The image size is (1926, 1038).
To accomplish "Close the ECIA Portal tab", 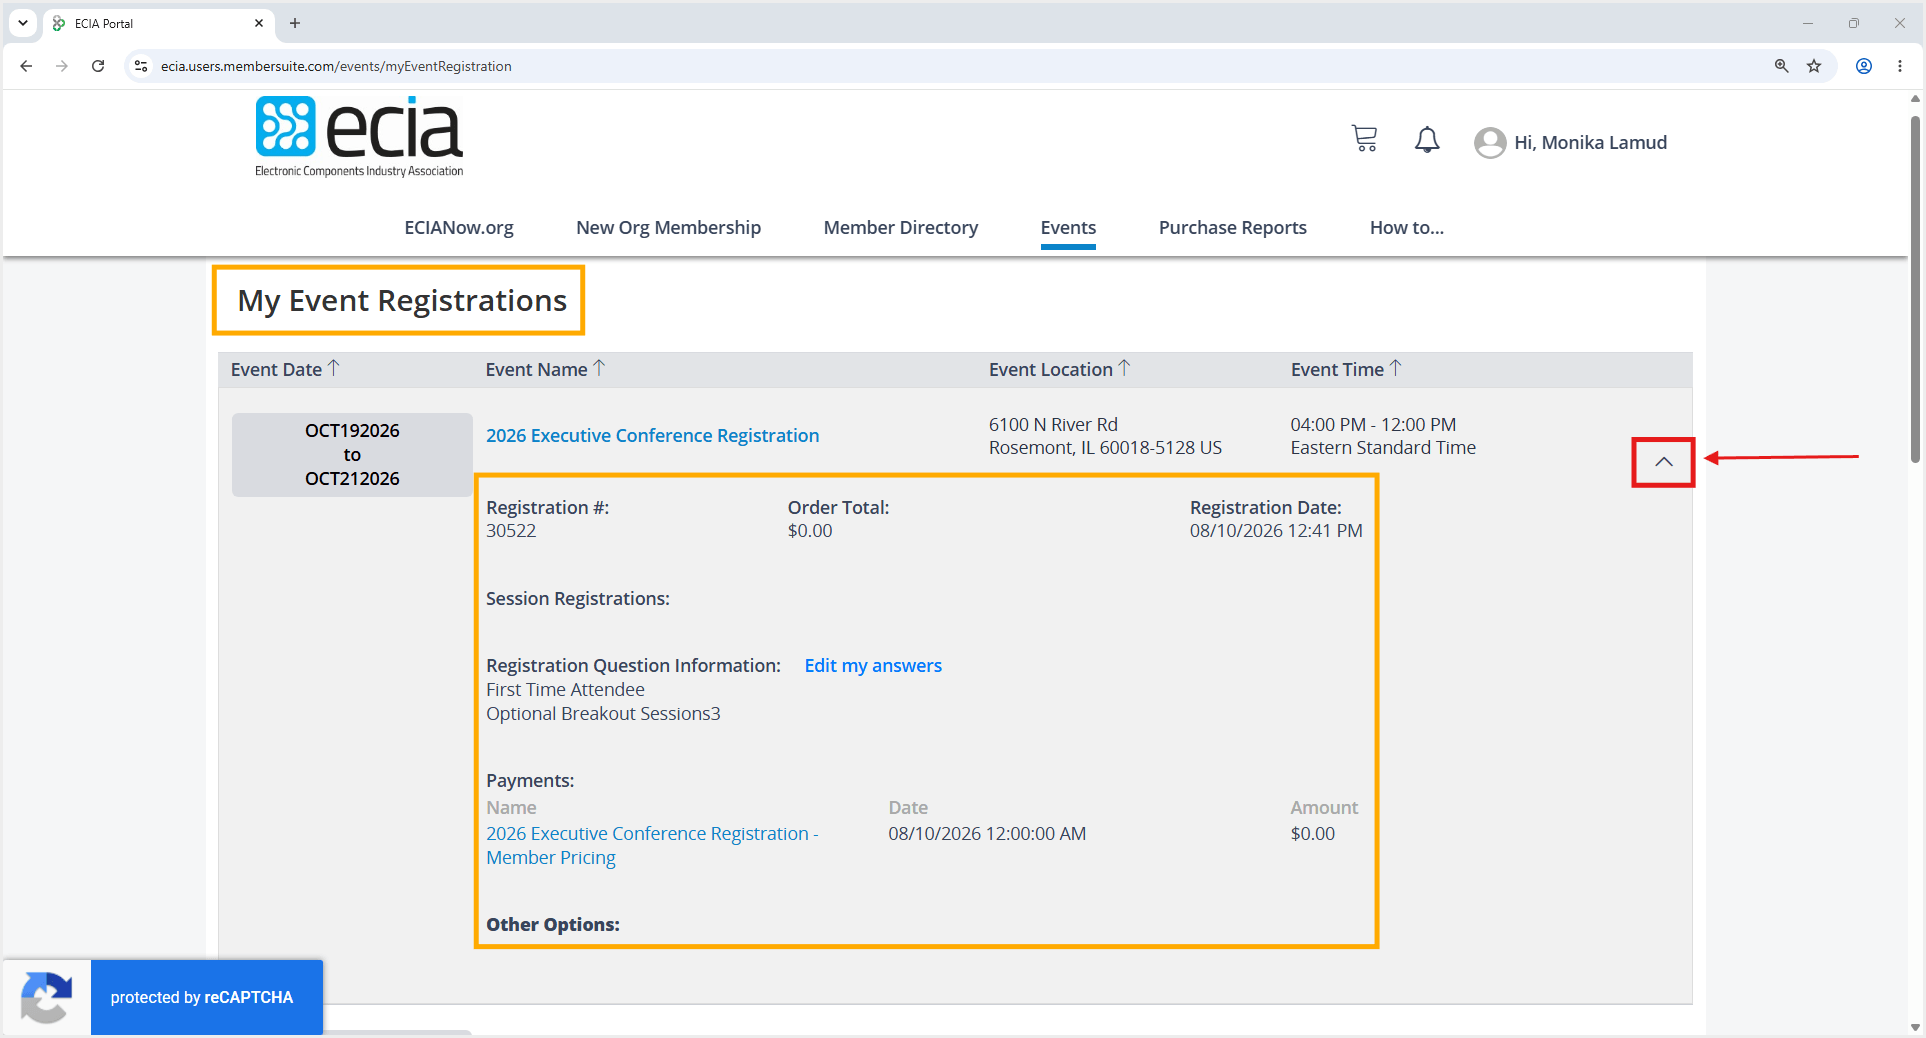I will point(259,23).
